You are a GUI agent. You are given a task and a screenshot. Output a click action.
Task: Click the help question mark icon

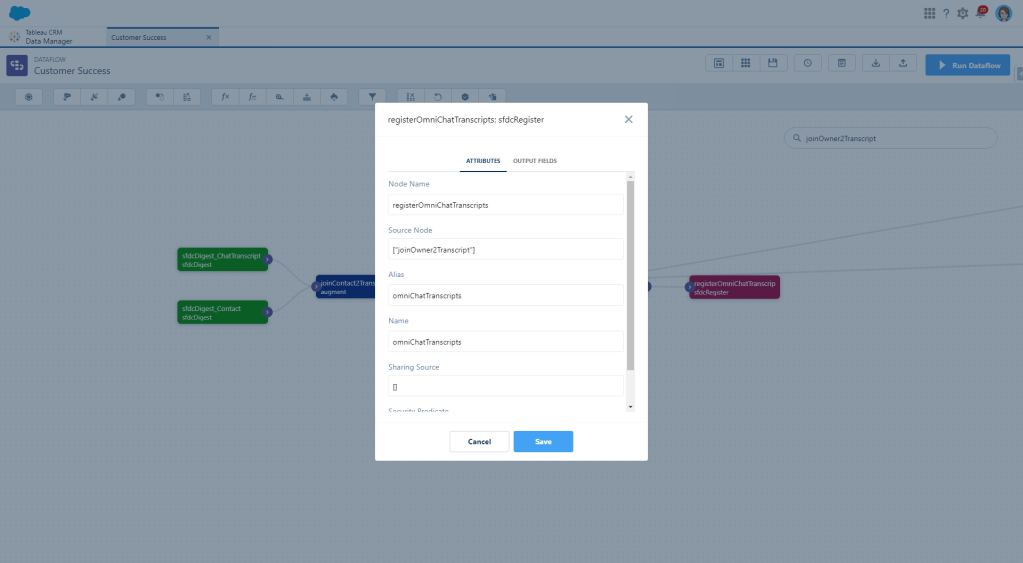946,13
